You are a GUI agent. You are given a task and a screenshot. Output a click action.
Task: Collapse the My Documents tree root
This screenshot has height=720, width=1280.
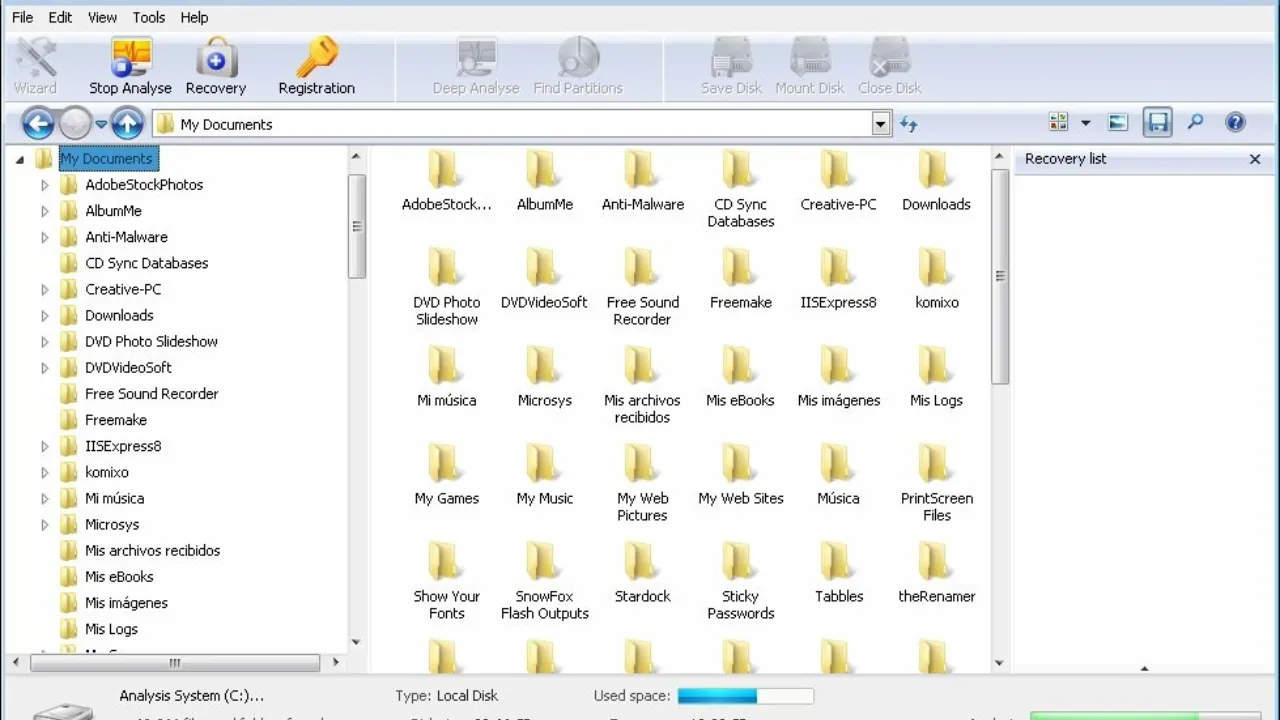click(20, 159)
